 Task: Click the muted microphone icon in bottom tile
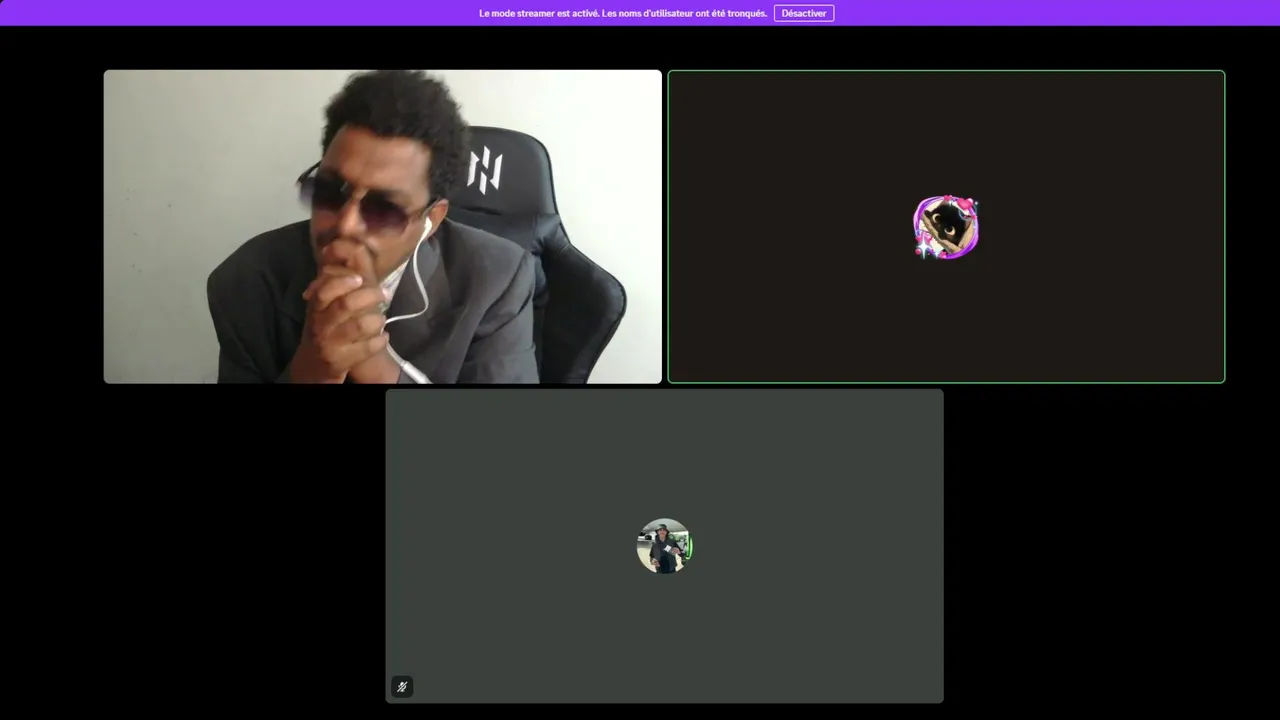tap(402, 687)
